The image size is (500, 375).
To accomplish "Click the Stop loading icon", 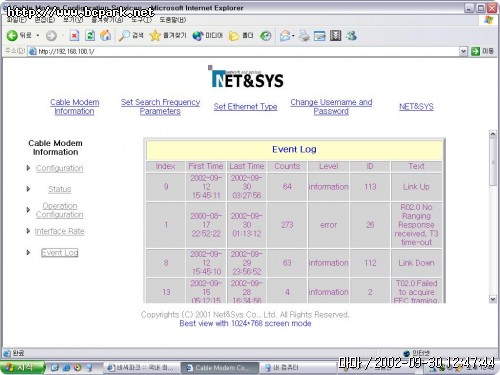I will pos(74,36).
